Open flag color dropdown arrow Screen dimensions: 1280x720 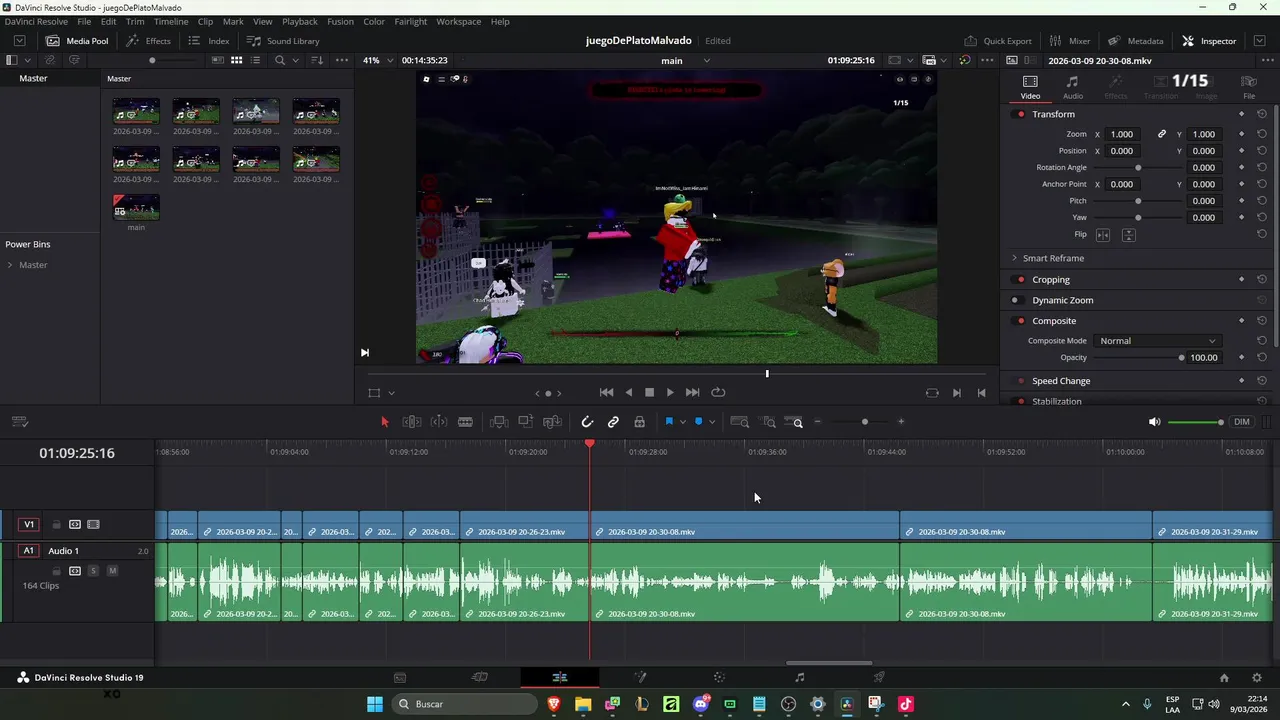pos(682,422)
